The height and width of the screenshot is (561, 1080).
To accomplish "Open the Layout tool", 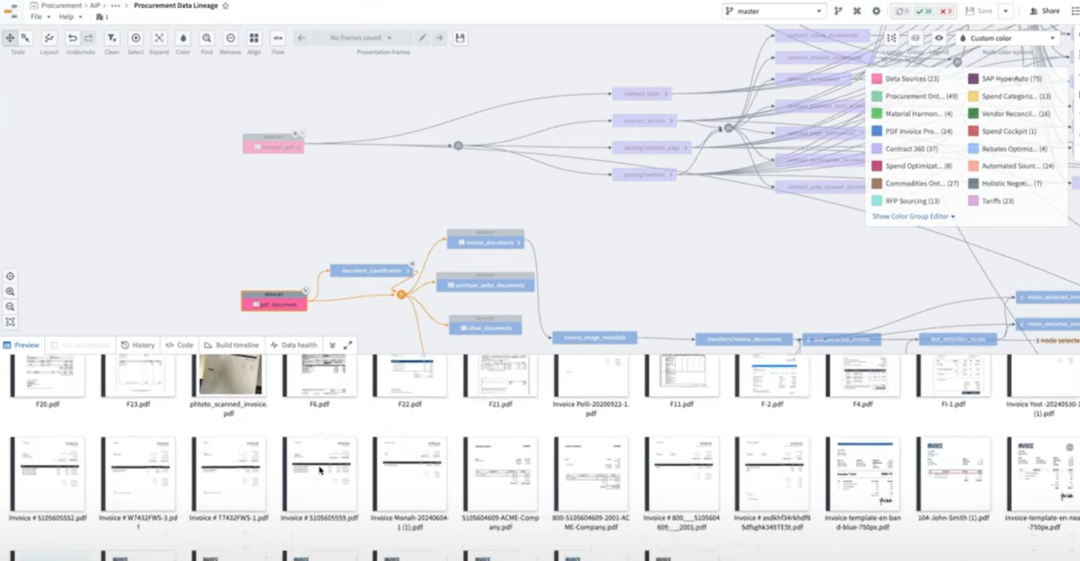I will (x=49, y=38).
